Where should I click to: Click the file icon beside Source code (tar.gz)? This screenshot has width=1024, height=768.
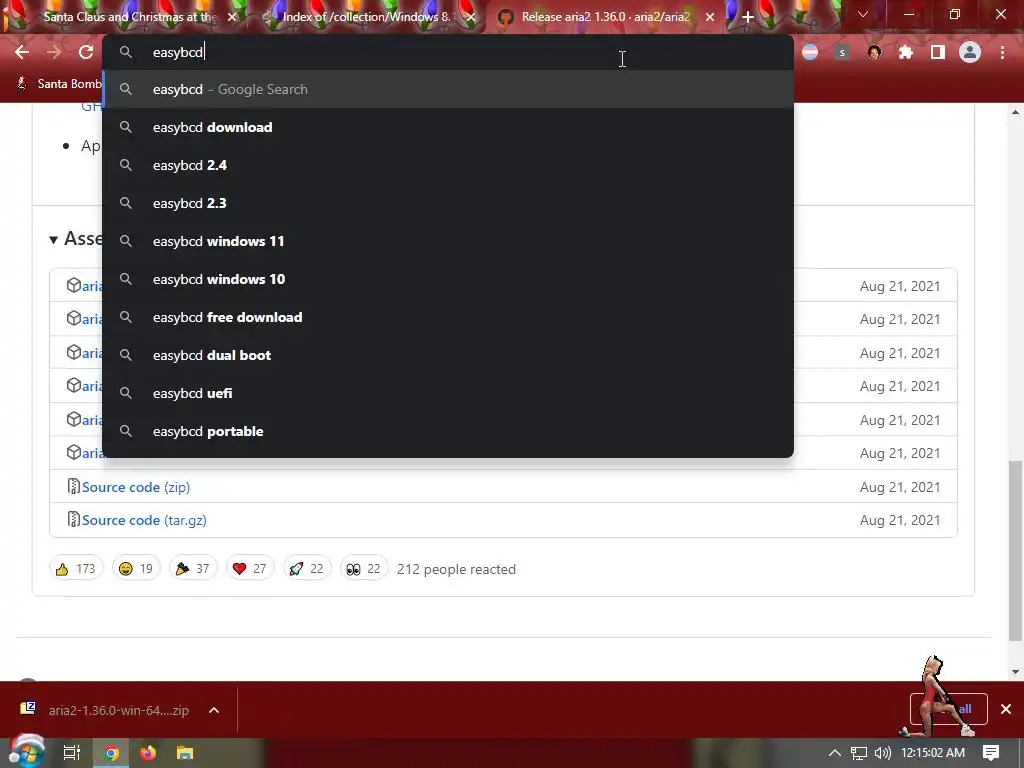73,520
